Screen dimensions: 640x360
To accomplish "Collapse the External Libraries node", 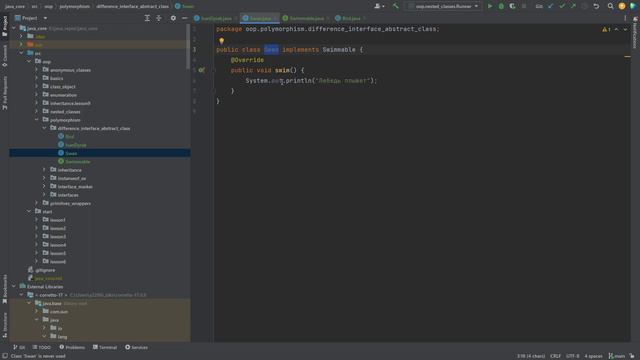I will pyautogui.click(x=14, y=287).
